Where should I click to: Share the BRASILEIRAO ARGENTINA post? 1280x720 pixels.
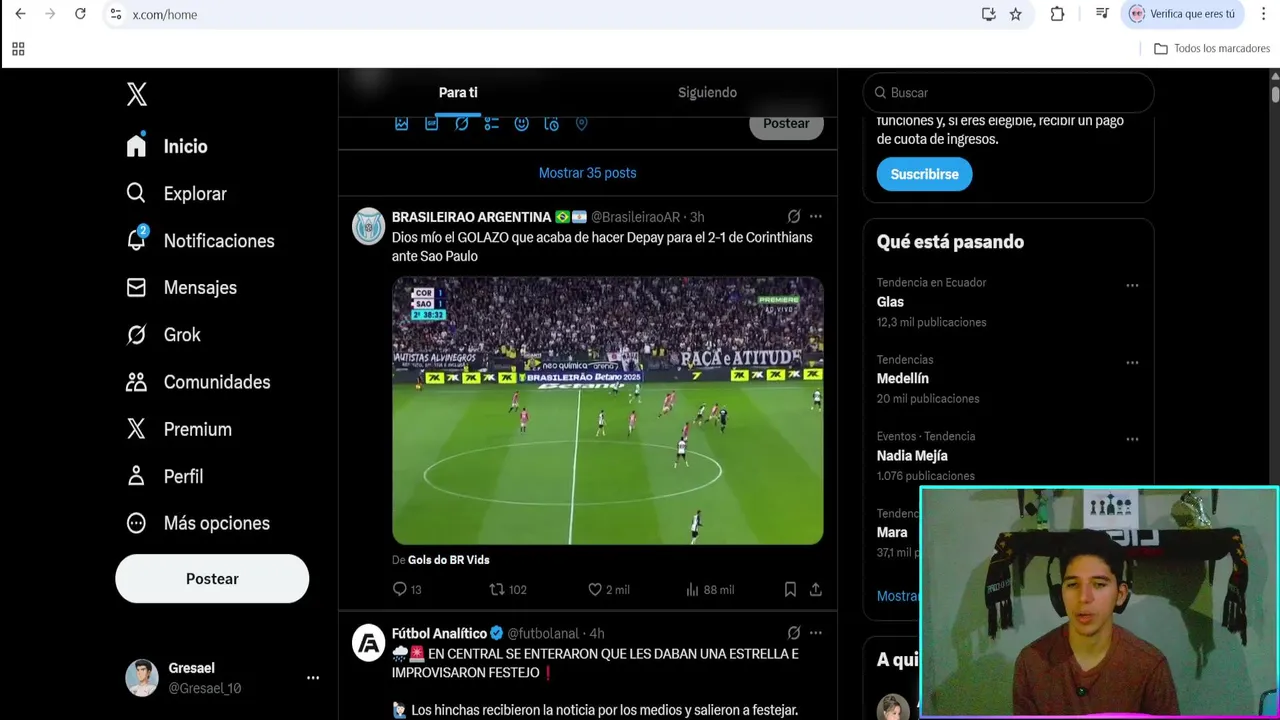(x=816, y=589)
